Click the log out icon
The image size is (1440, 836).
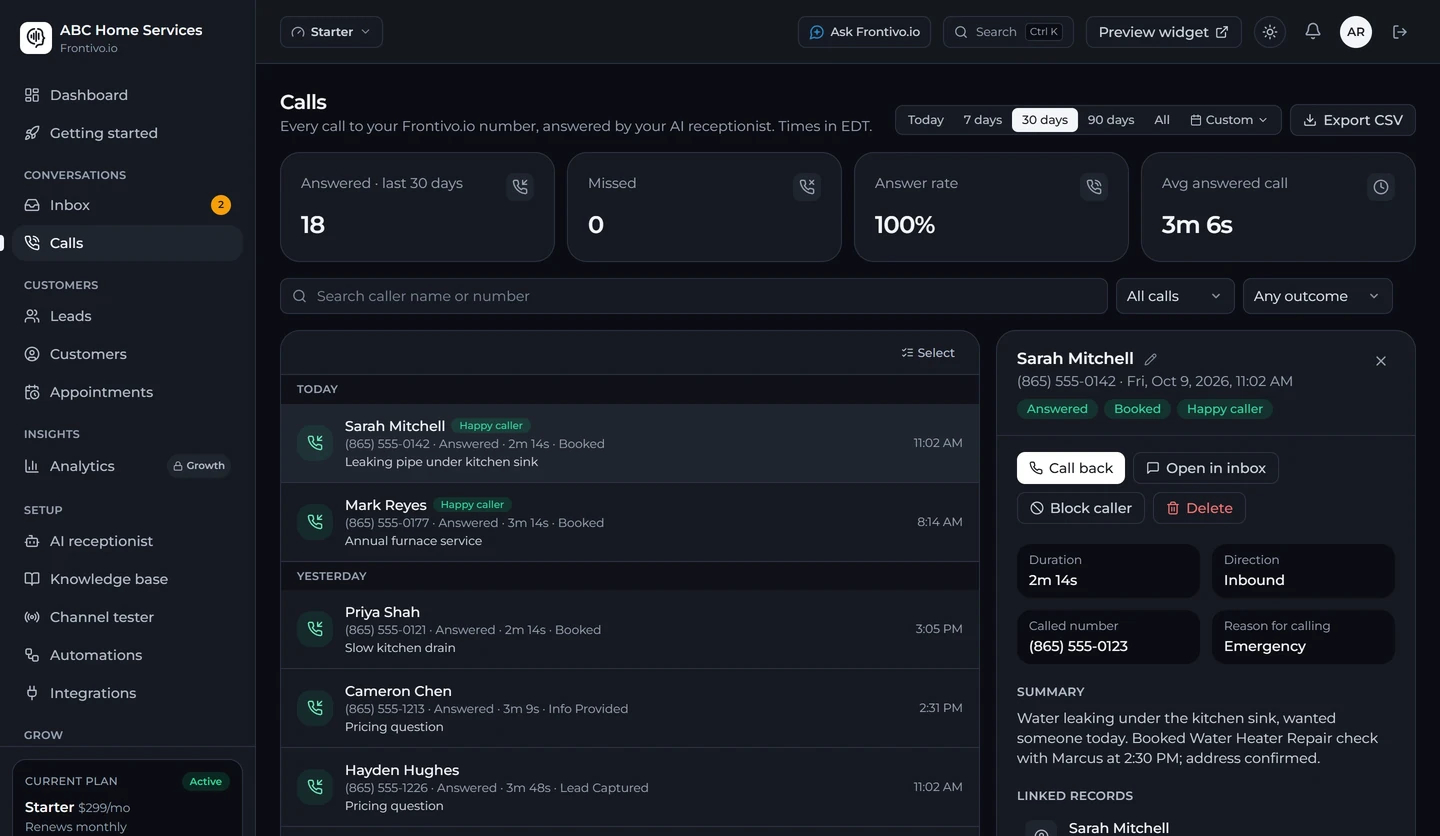pos(1400,32)
